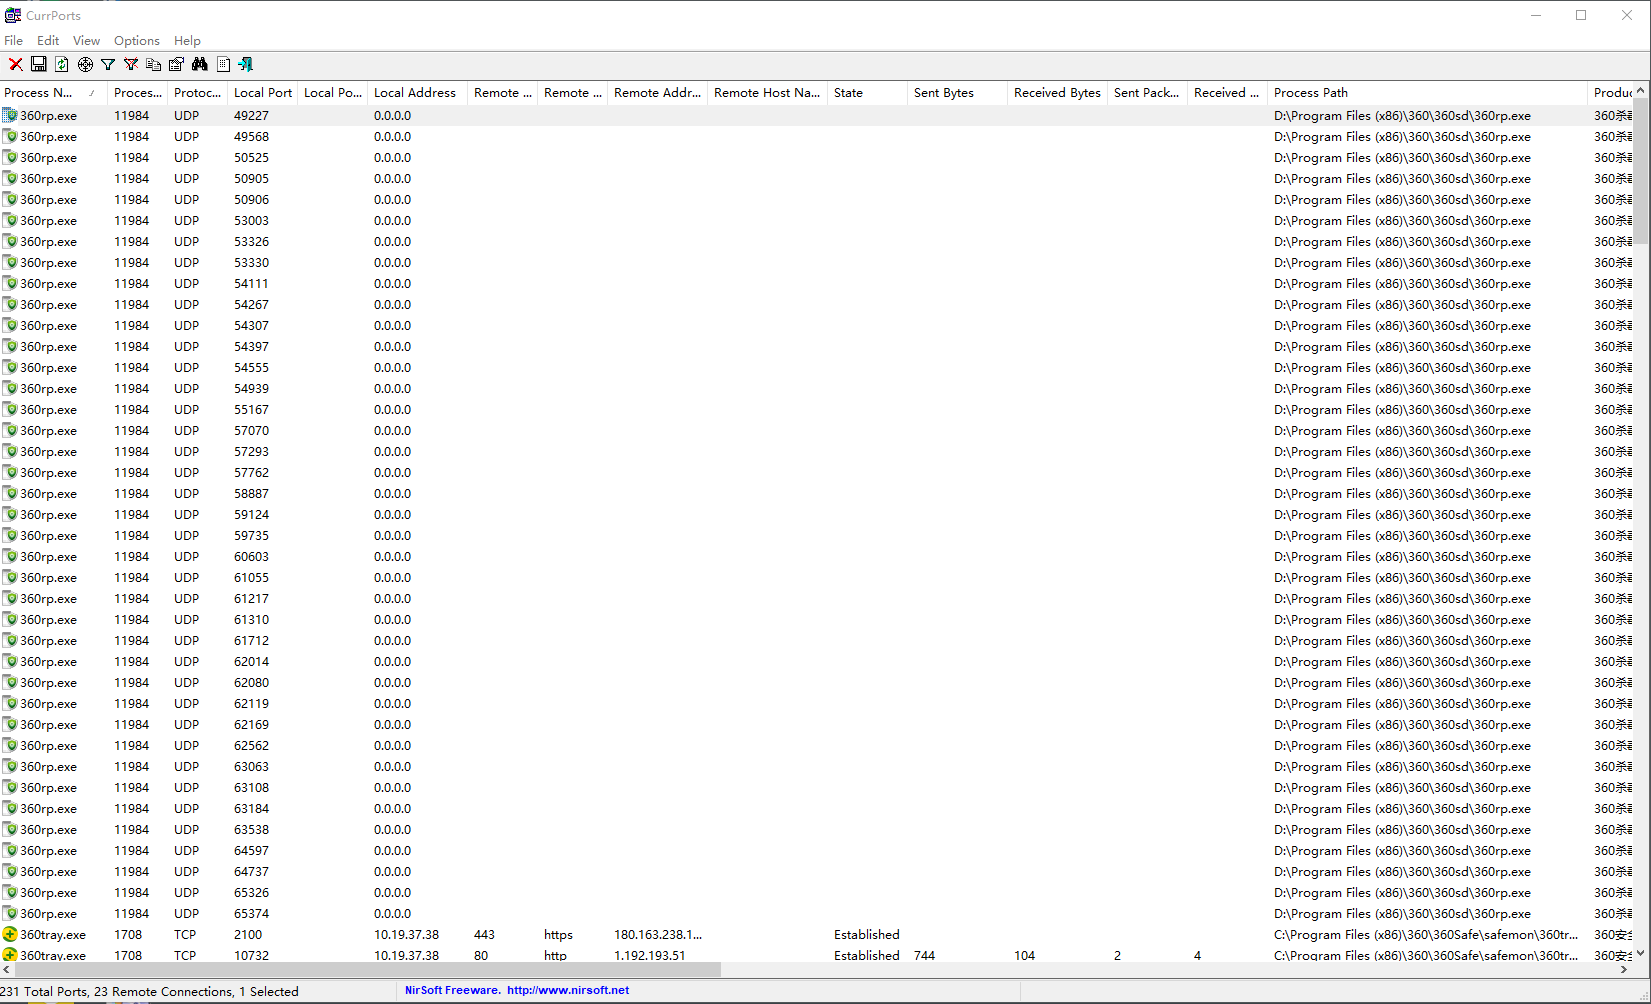Open the View menu
This screenshot has width=1651, height=1004.
coord(86,41)
